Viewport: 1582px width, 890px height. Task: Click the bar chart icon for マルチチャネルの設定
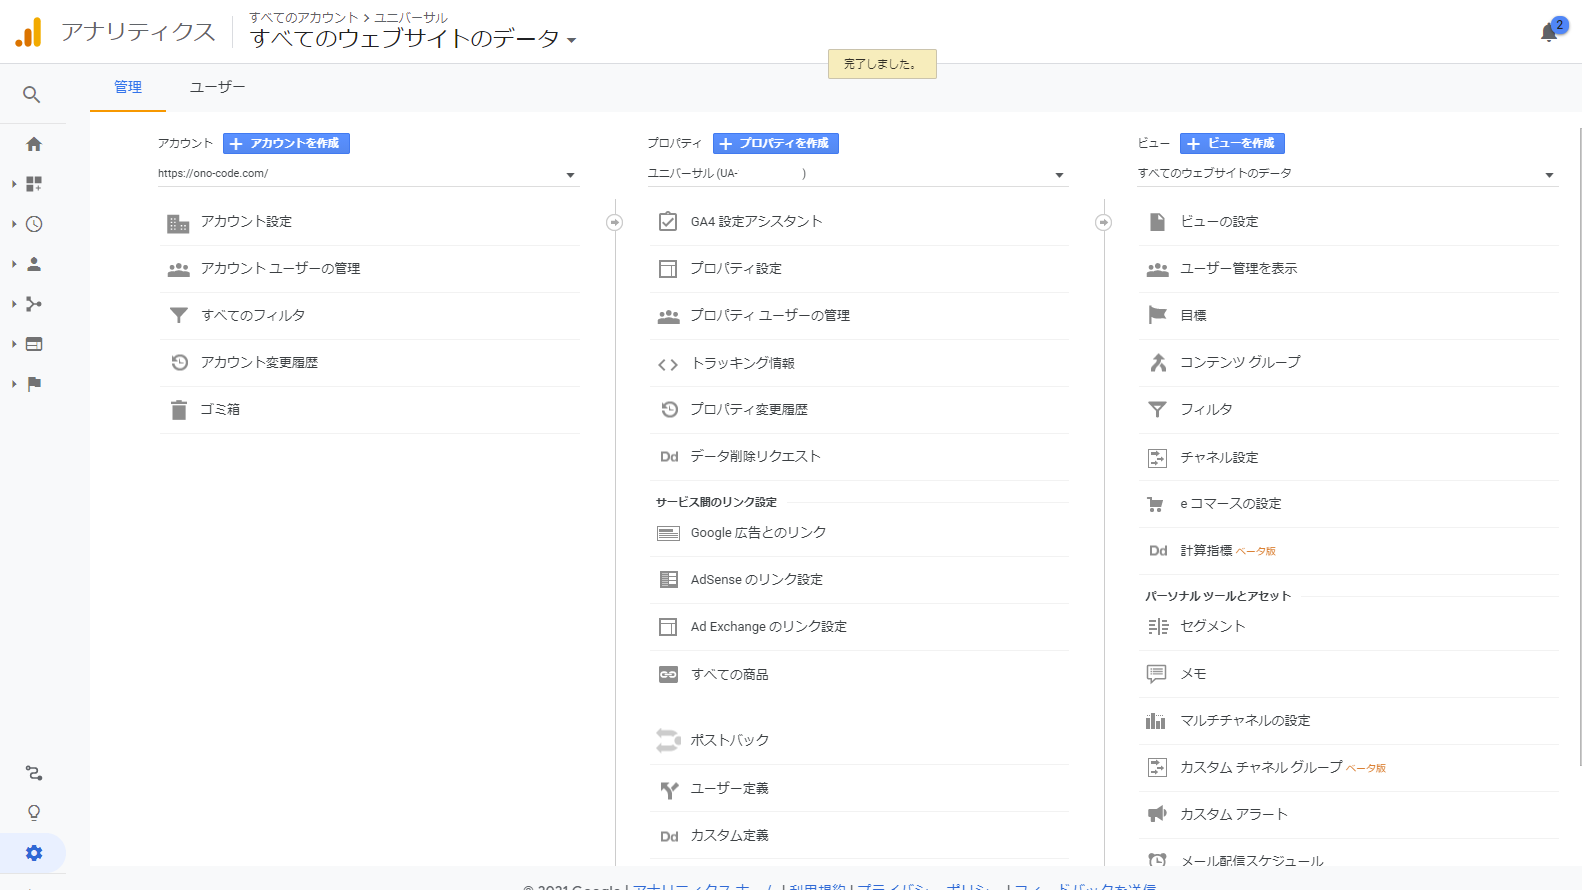click(x=1156, y=720)
